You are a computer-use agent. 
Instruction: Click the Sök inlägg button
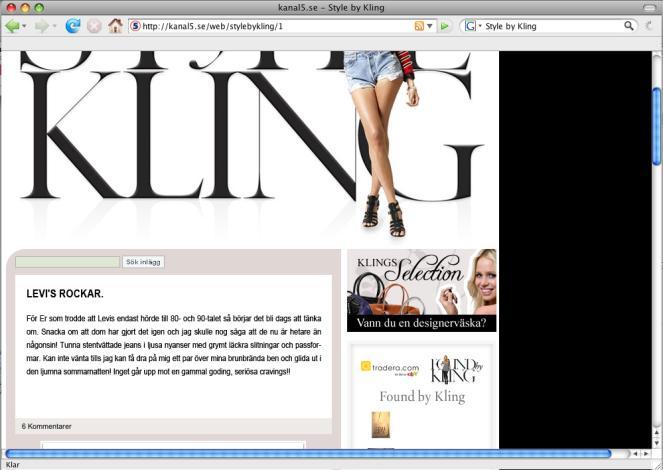pos(143,262)
